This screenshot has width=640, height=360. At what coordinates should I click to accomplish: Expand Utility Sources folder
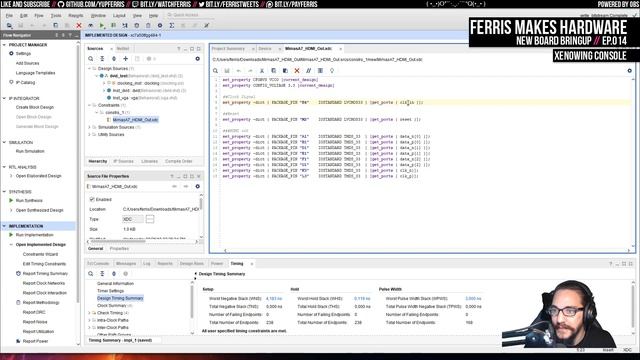coord(89,135)
